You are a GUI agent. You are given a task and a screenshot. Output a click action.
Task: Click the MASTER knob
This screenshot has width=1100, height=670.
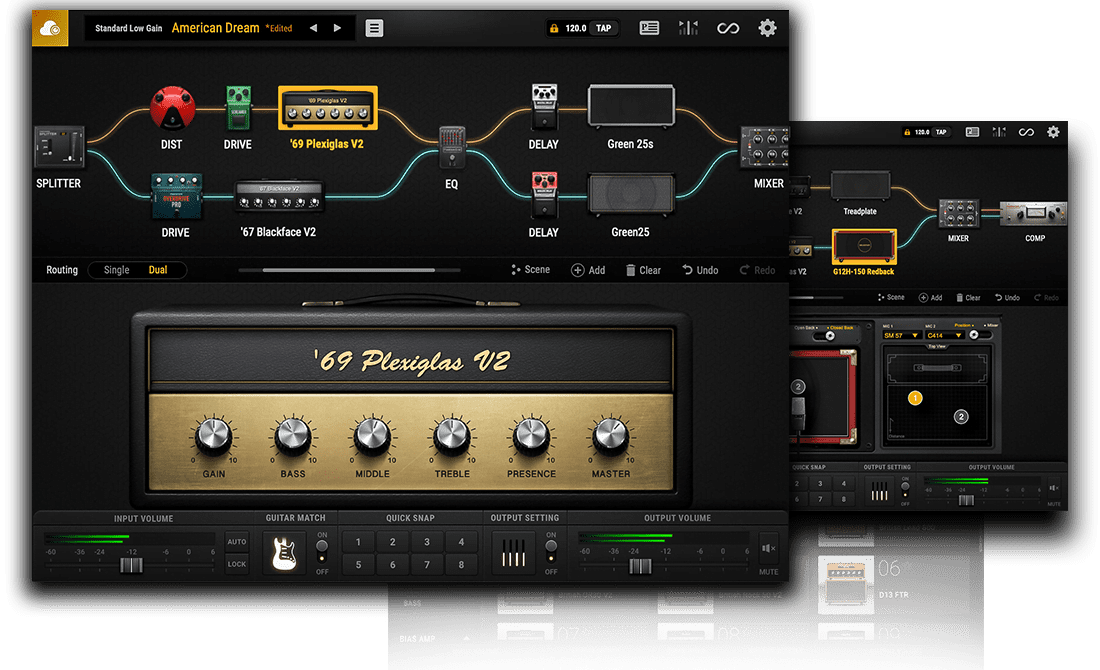610,436
